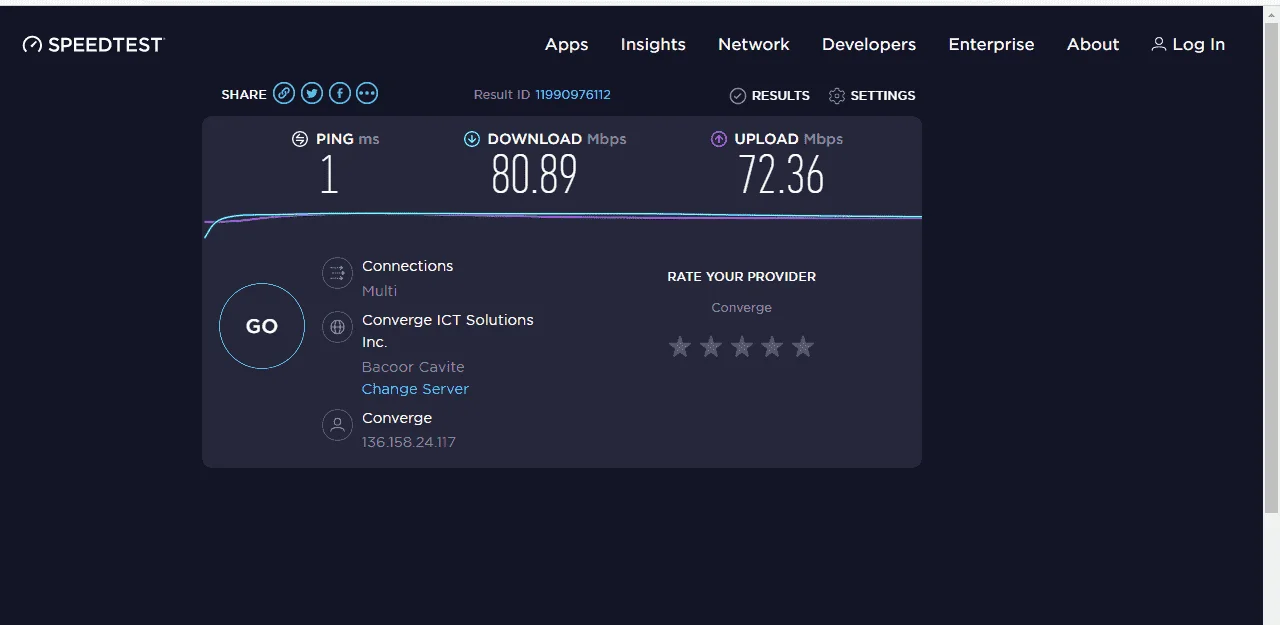Open Result ID 11990976112 link

[572, 95]
